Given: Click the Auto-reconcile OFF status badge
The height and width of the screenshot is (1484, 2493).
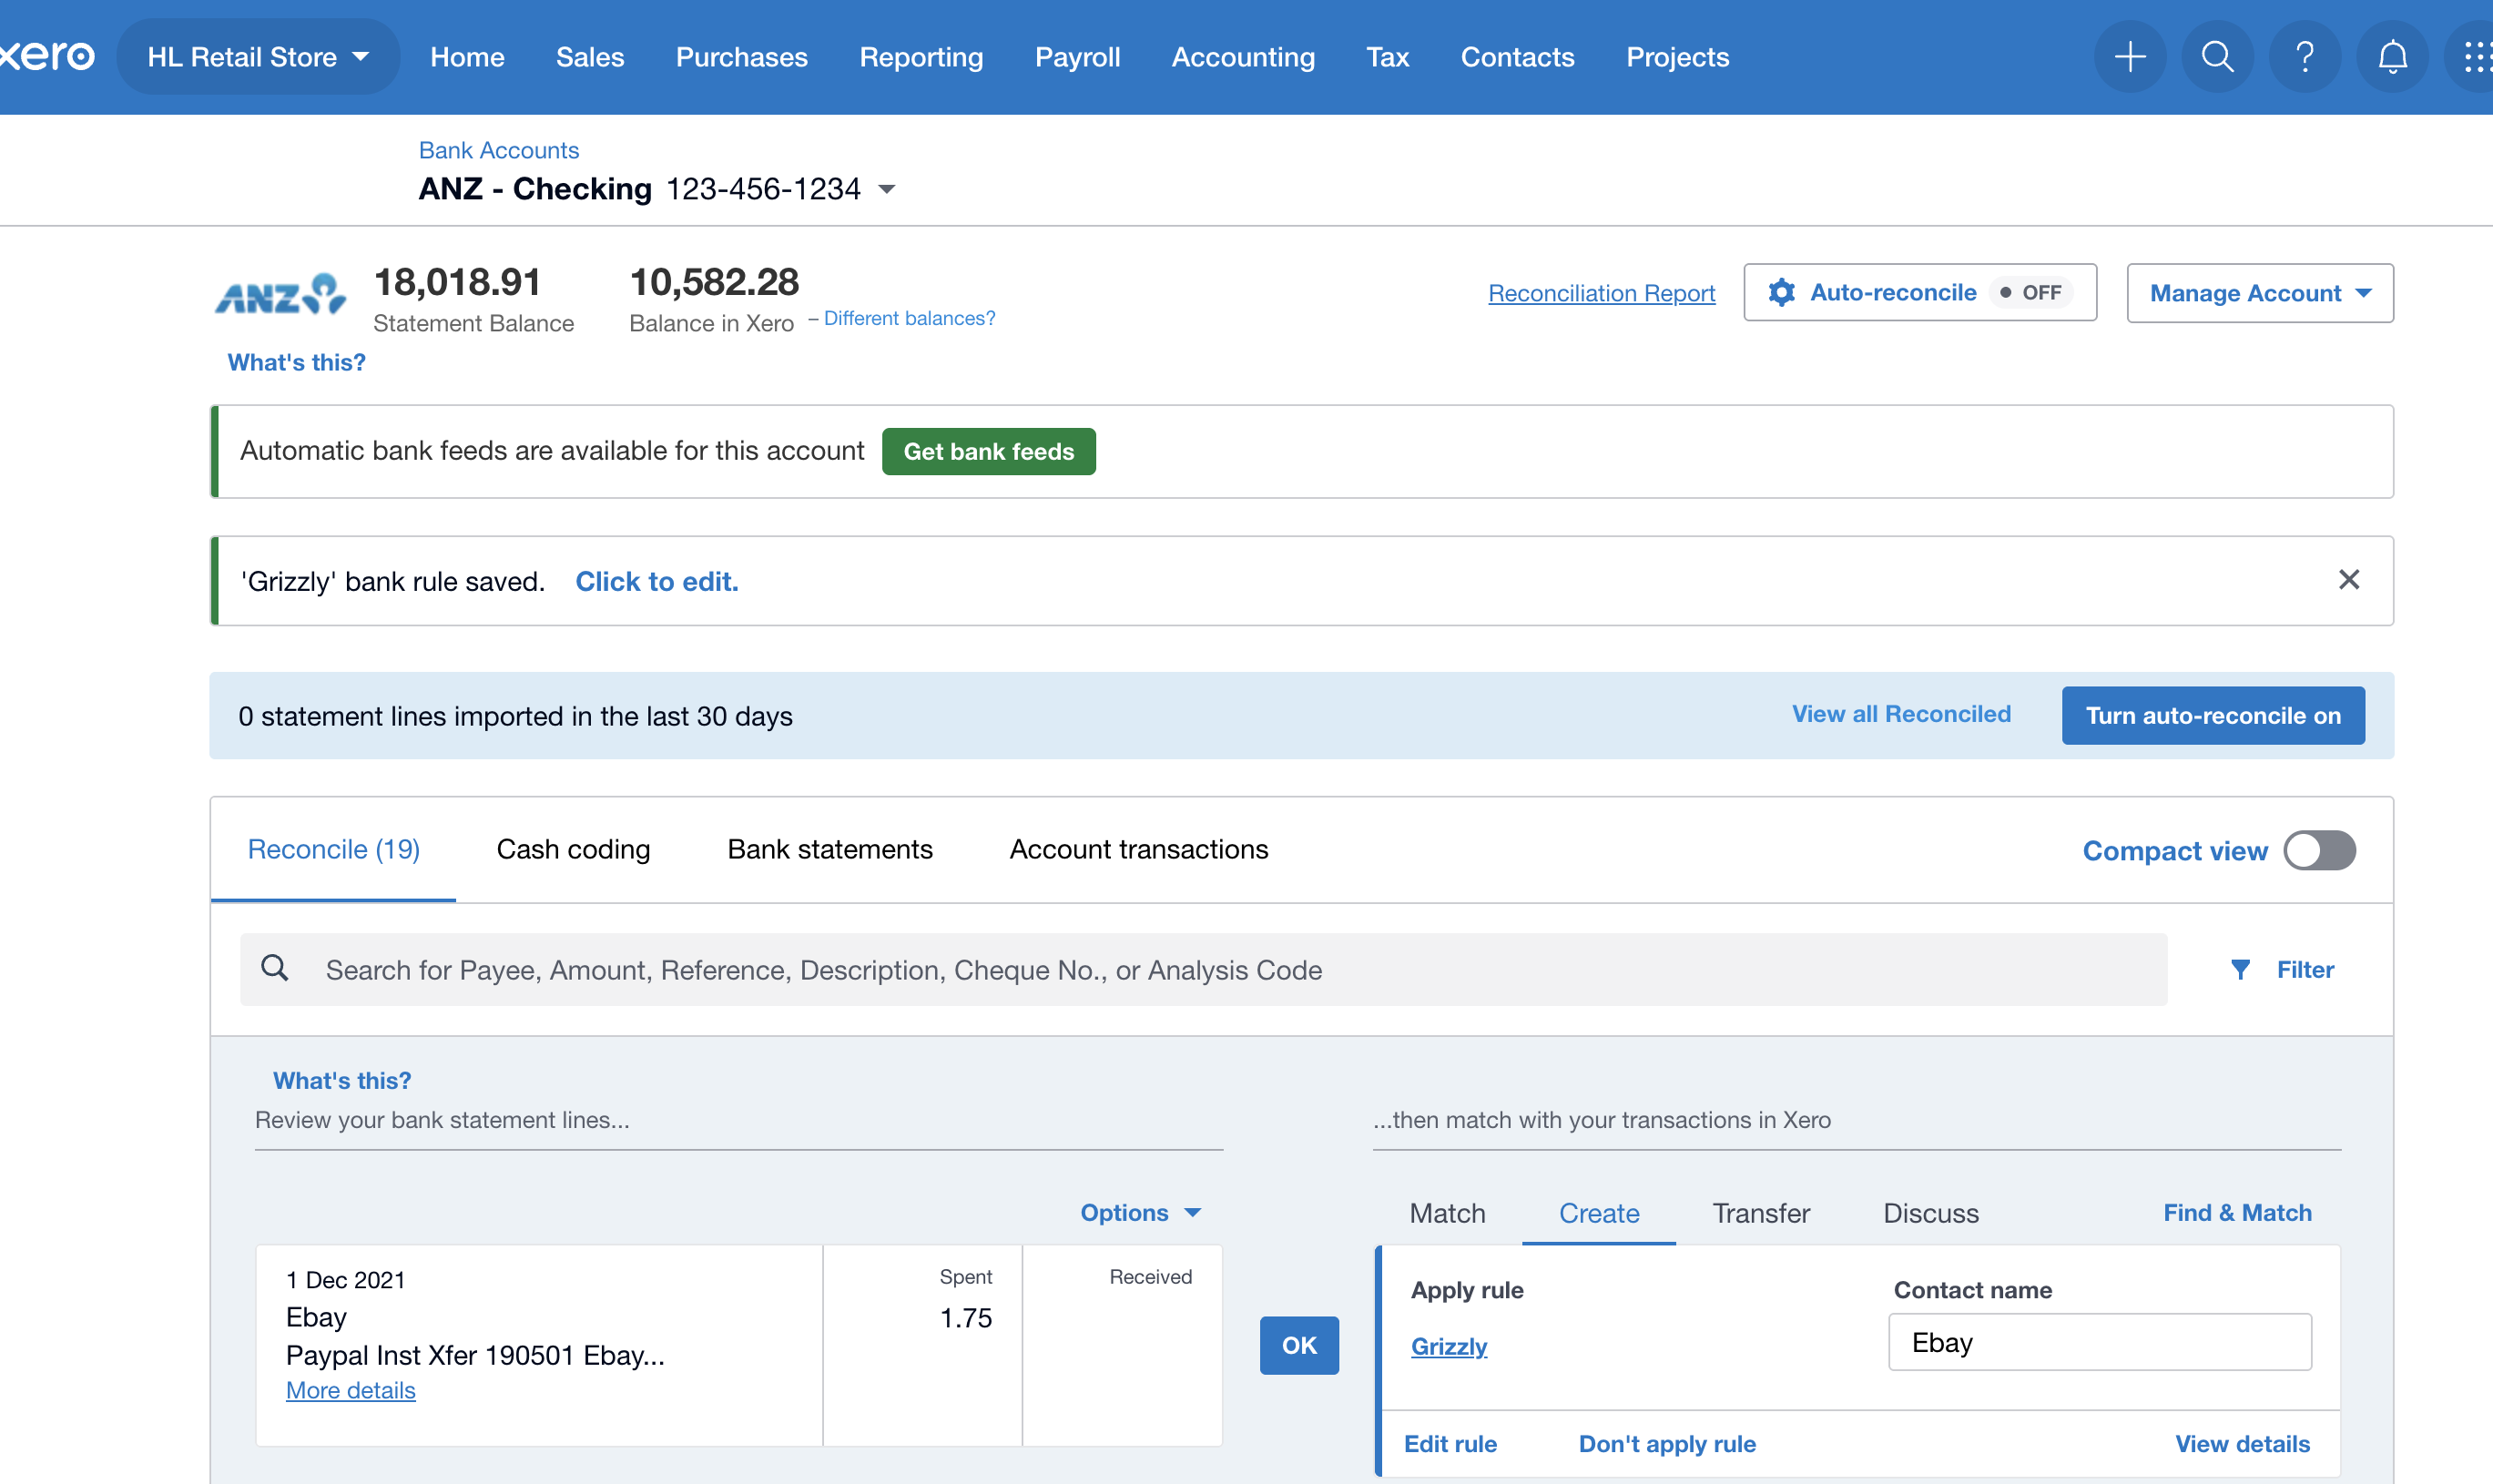Looking at the screenshot, I should (x=2031, y=292).
